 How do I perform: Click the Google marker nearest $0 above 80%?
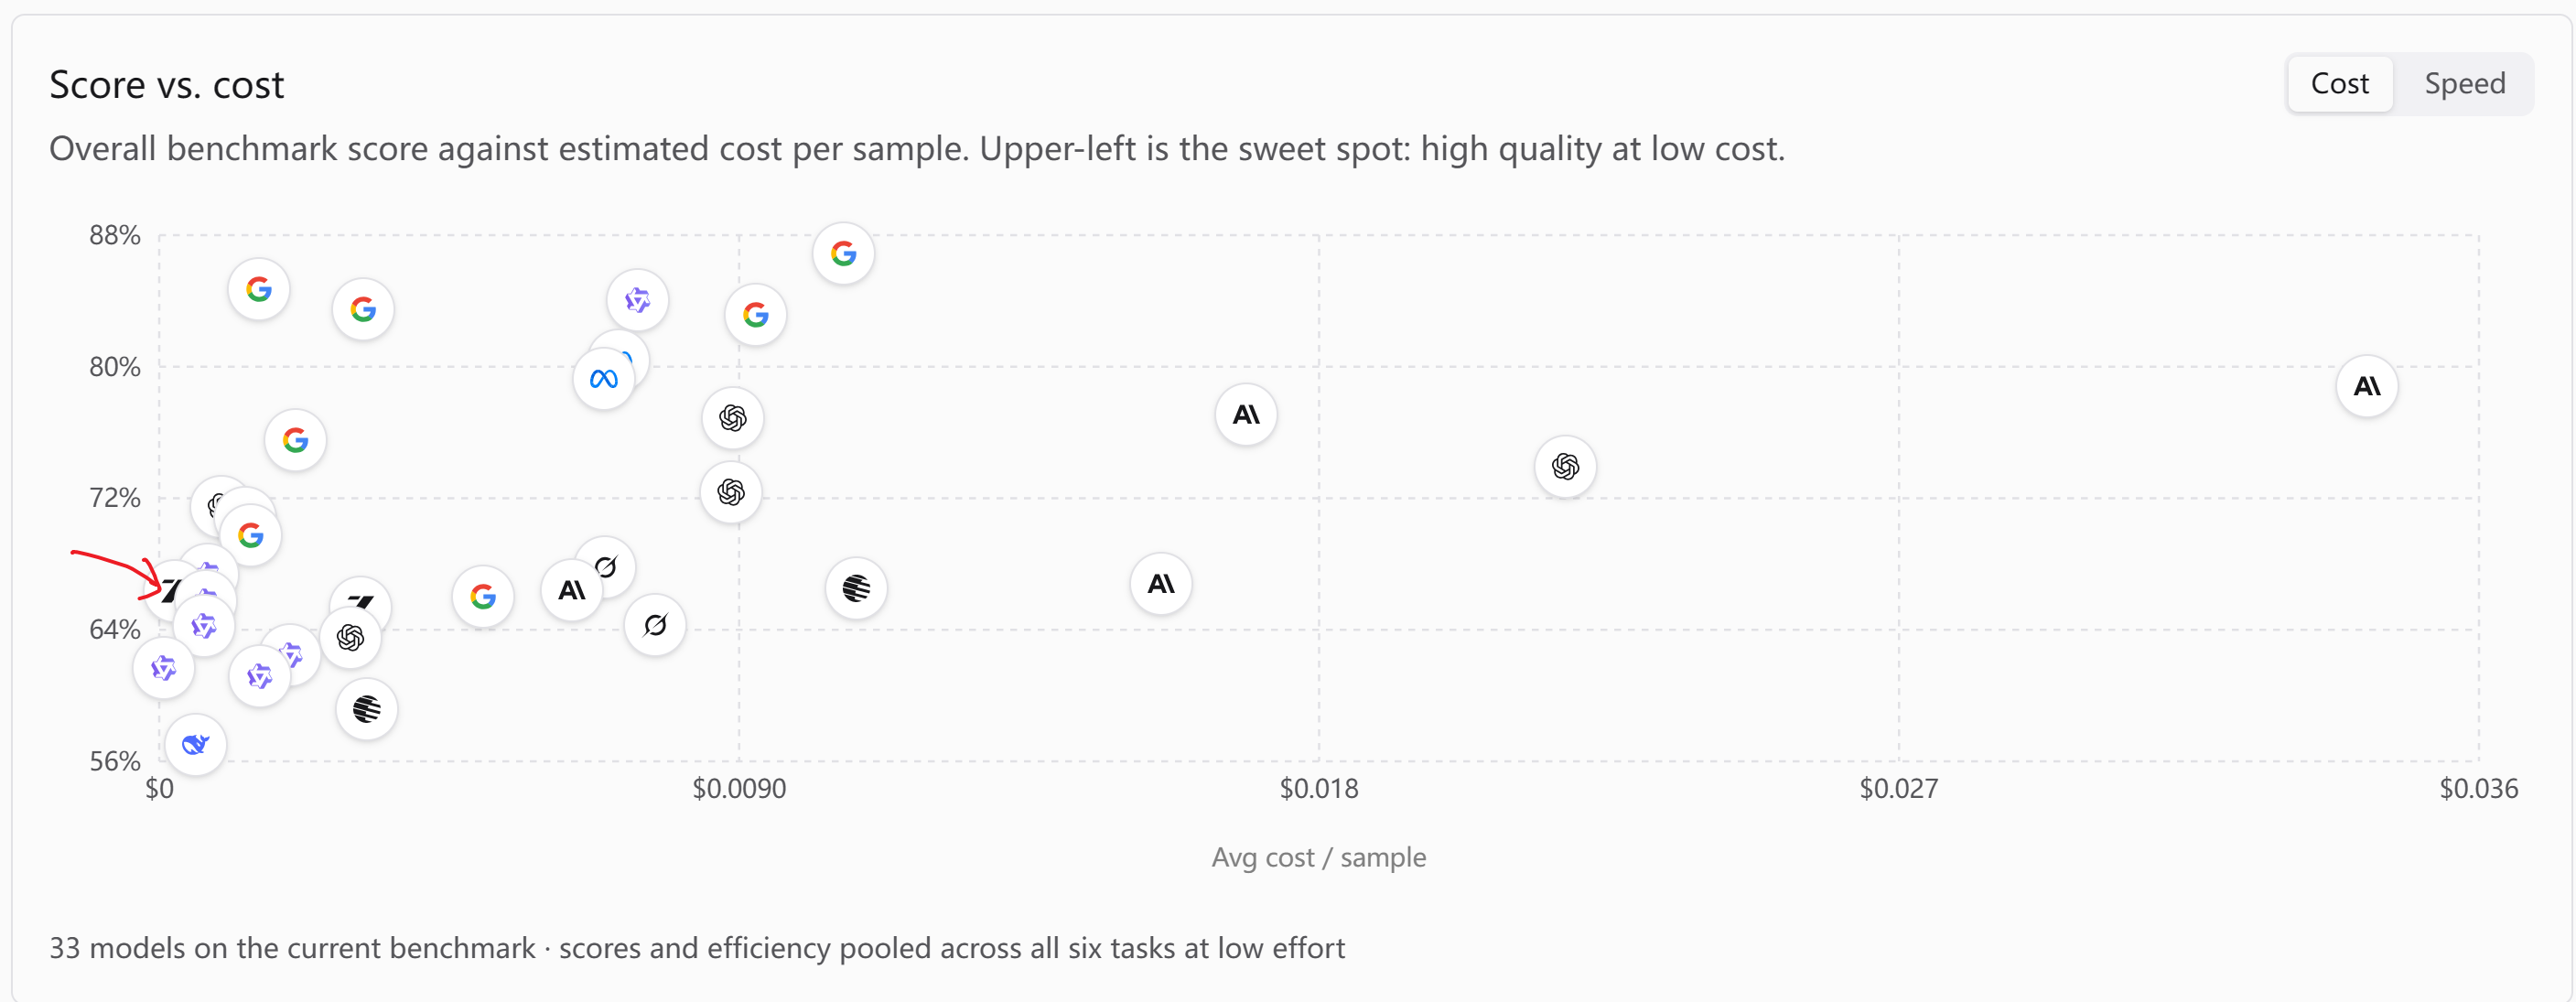pyautogui.click(x=259, y=289)
